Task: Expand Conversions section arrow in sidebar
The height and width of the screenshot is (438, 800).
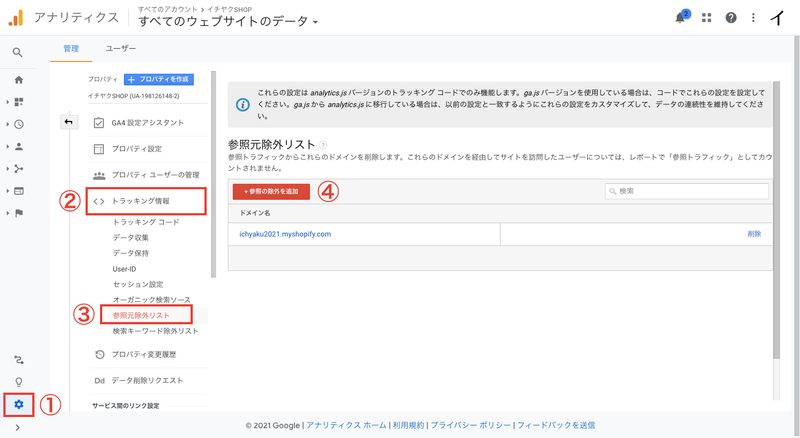Action: tap(8, 213)
